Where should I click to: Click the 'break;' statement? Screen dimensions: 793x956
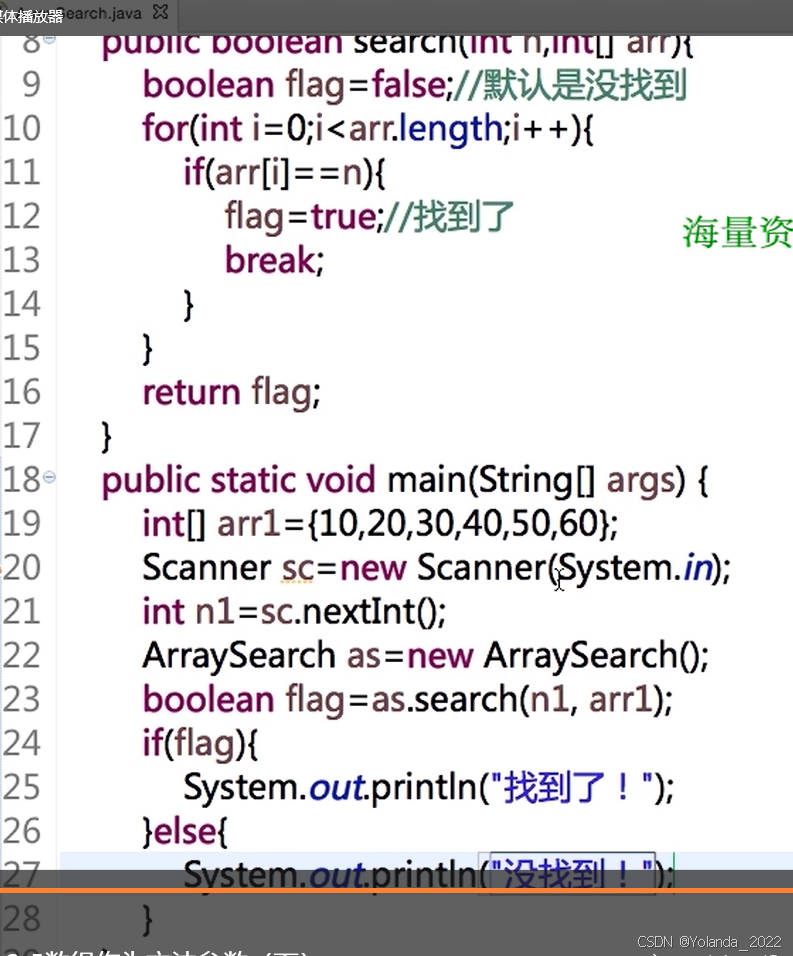(x=274, y=261)
